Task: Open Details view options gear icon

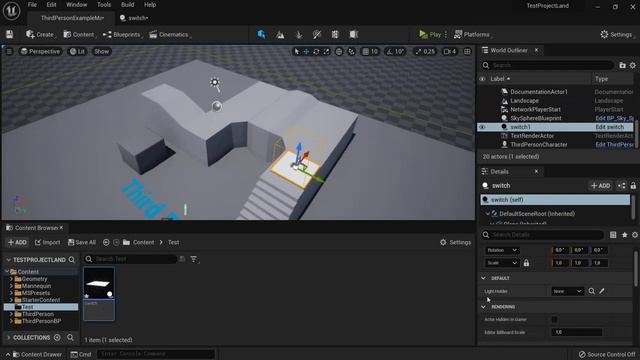Action: click(x=635, y=235)
